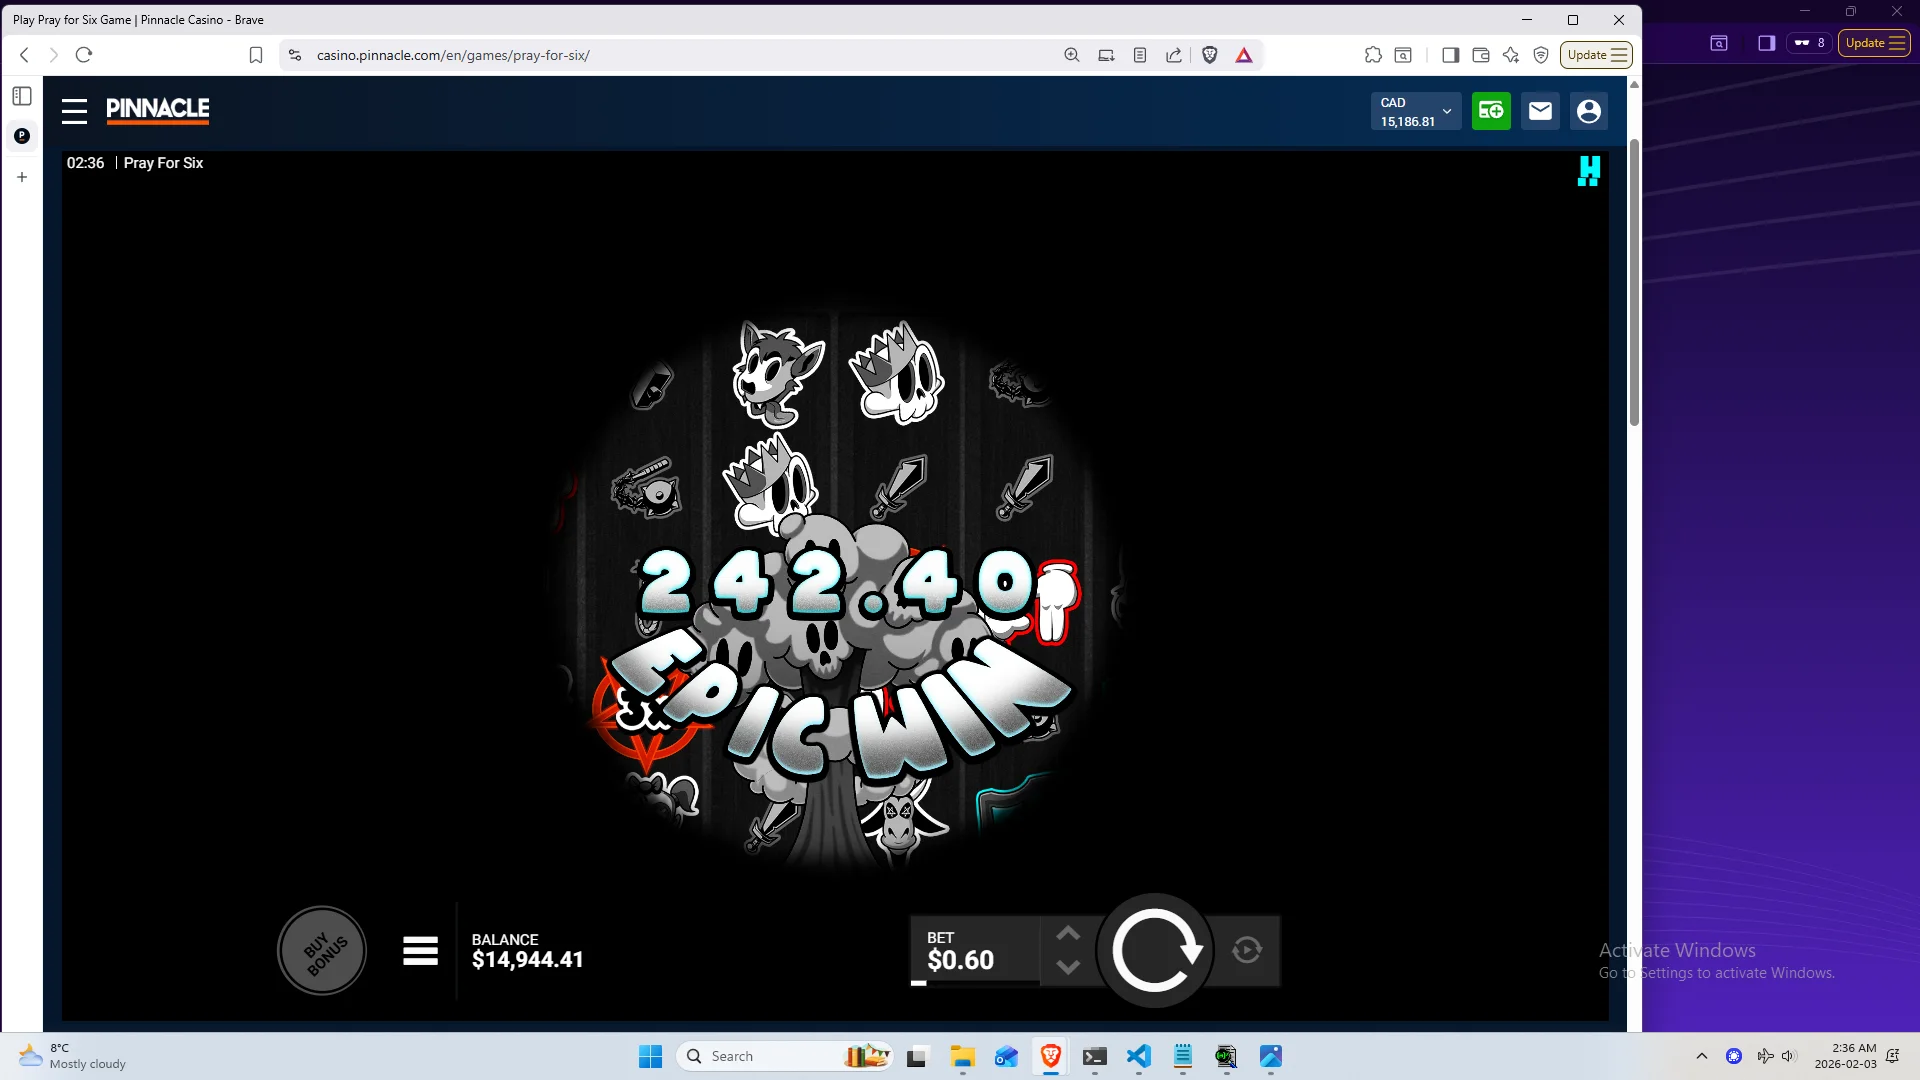Open File Explorer from taskbar
The image size is (1920, 1080).
(x=962, y=1056)
